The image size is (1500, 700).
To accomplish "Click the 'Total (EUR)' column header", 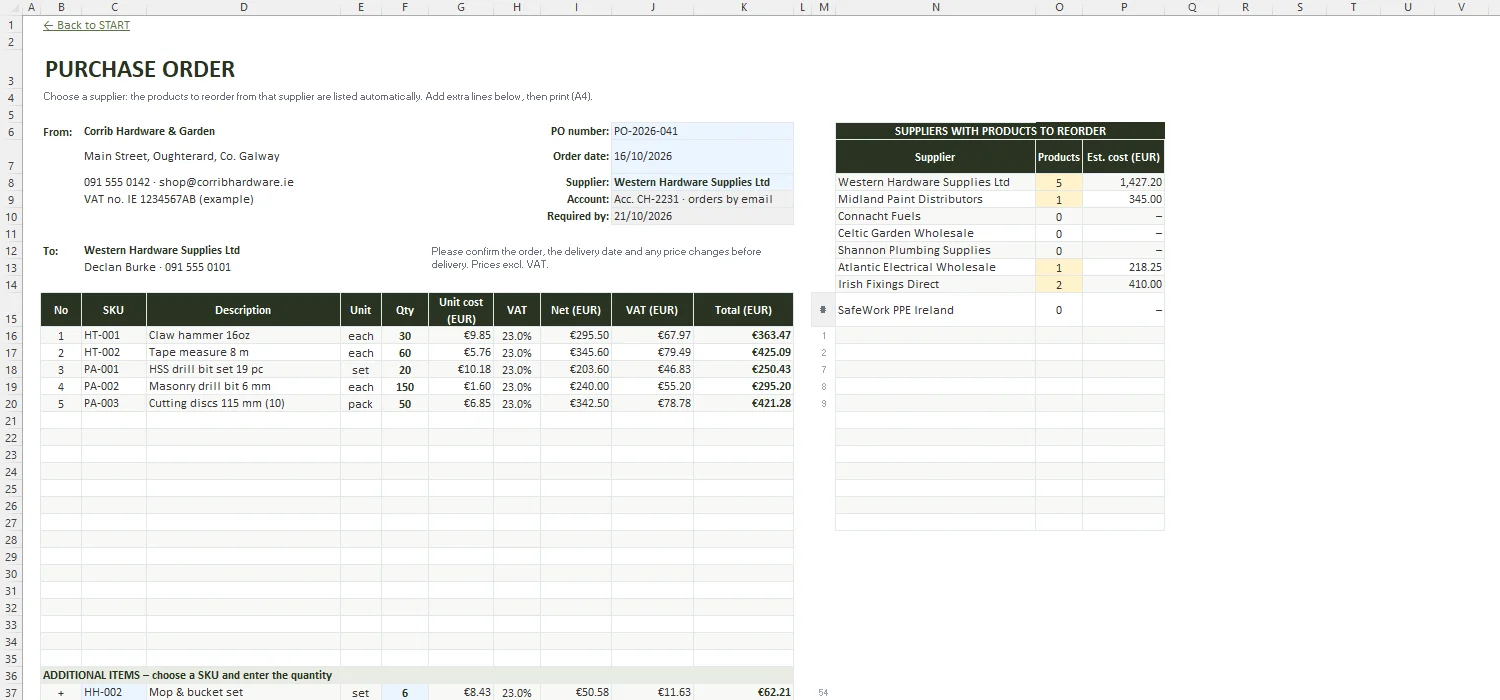I will tap(743, 310).
